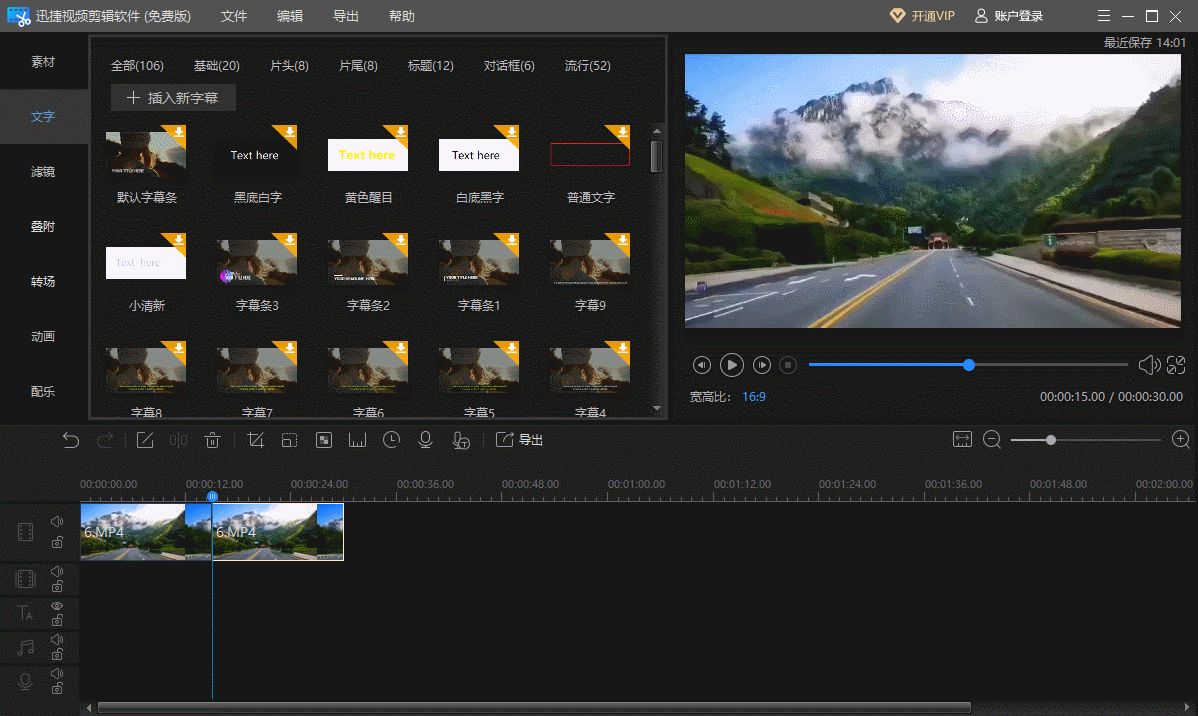Screen dimensions: 1198x716
Task: Open the 帮助 menu
Action: (x=401, y=16)
